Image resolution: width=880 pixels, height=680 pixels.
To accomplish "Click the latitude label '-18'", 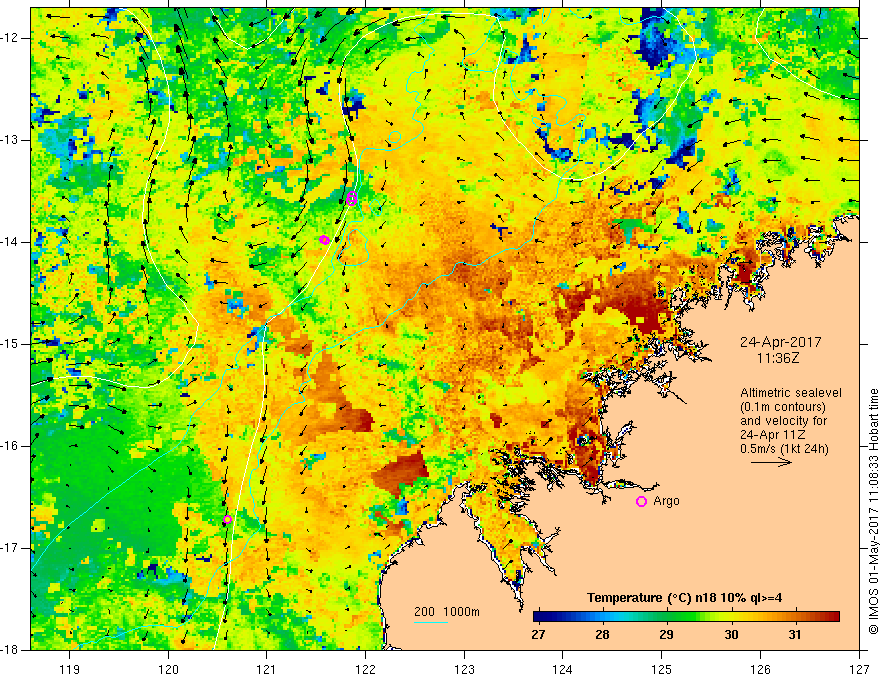I will coord(11,650).
